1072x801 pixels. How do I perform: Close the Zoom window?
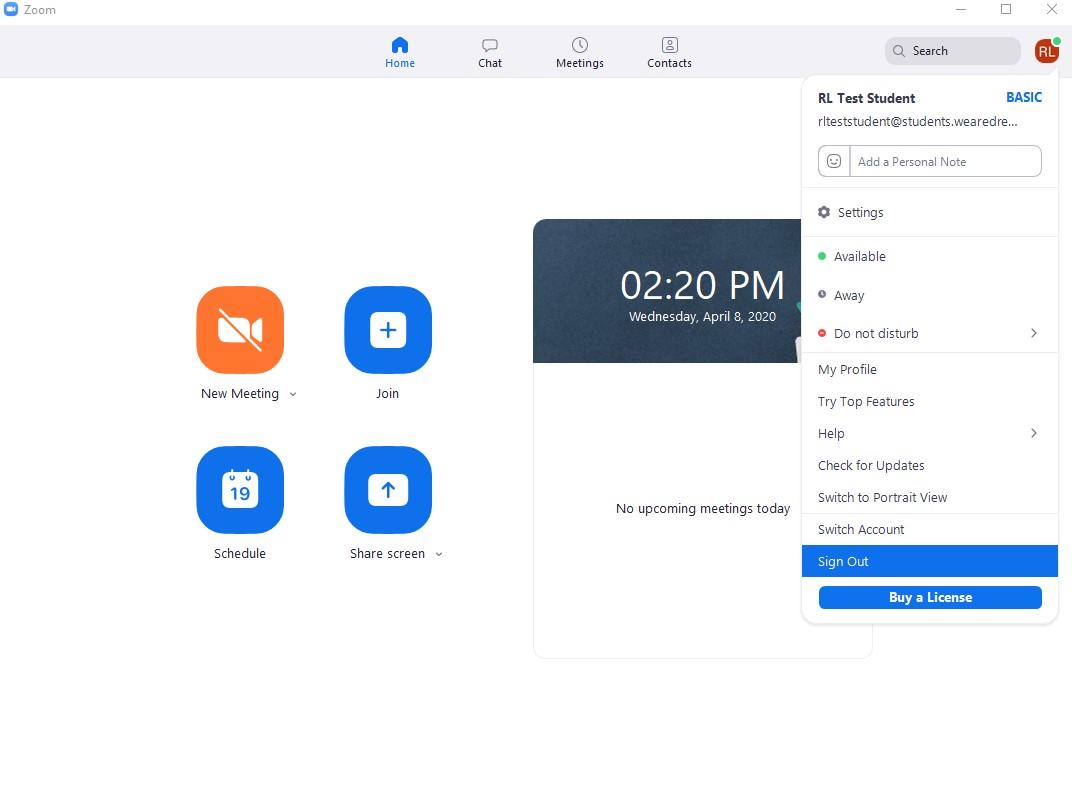point(1051,10)
